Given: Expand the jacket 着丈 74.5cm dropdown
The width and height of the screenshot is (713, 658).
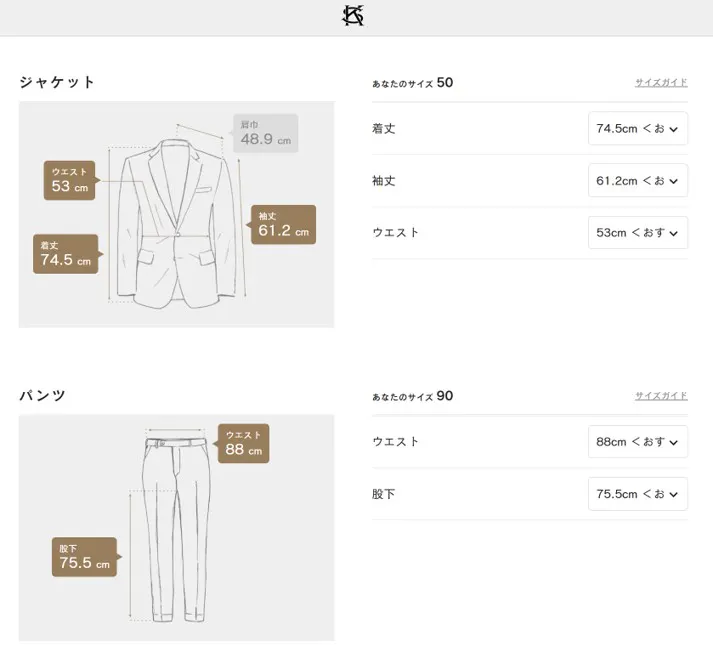Looking at the screenshot, I should click(637, 129).
